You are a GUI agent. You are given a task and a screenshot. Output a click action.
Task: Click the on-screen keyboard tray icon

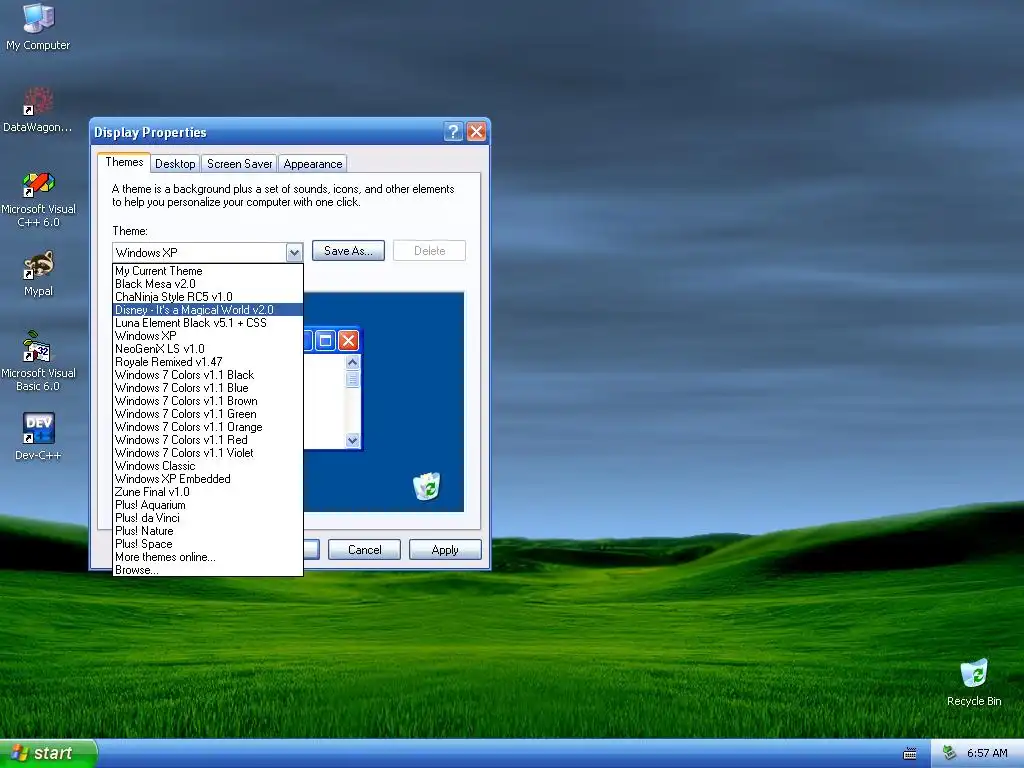[910, 754]
